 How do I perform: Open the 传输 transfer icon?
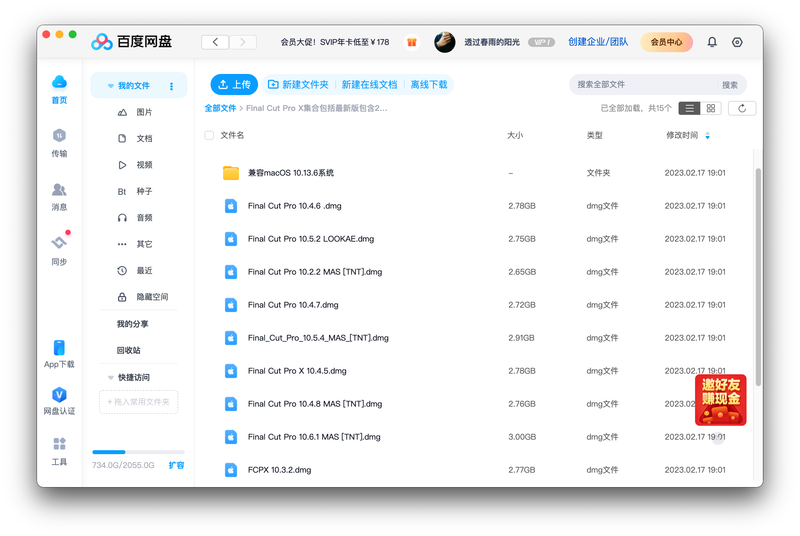59,136
